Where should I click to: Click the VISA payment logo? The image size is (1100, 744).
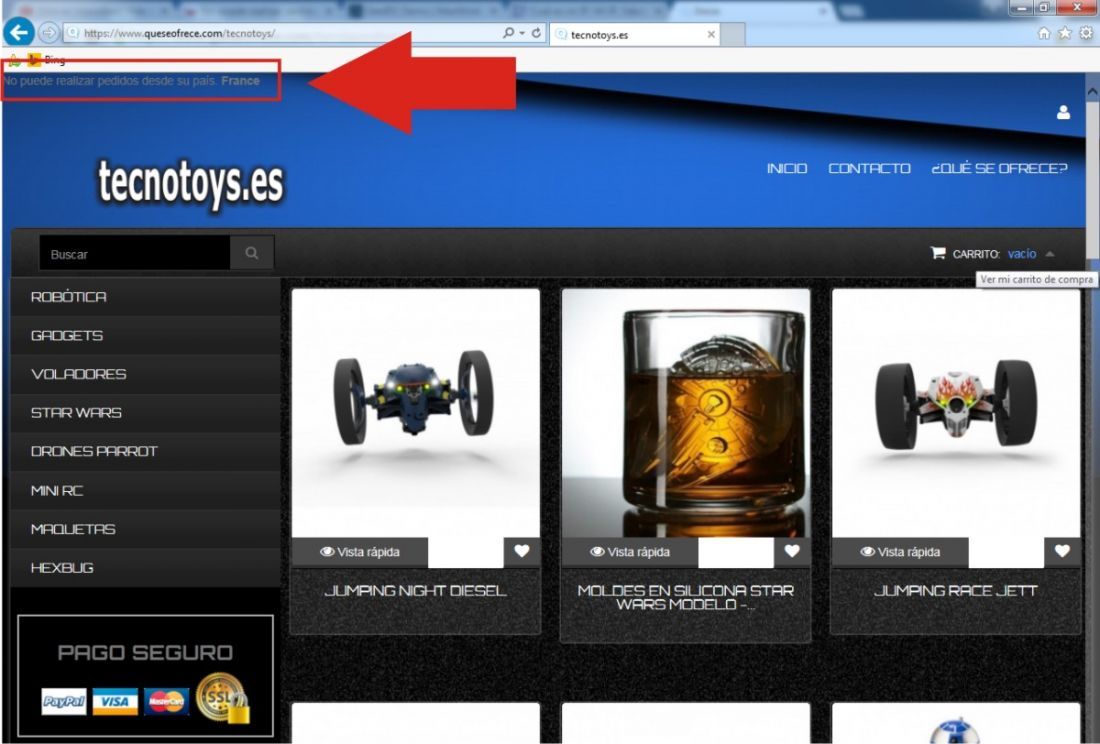[115, 701]
